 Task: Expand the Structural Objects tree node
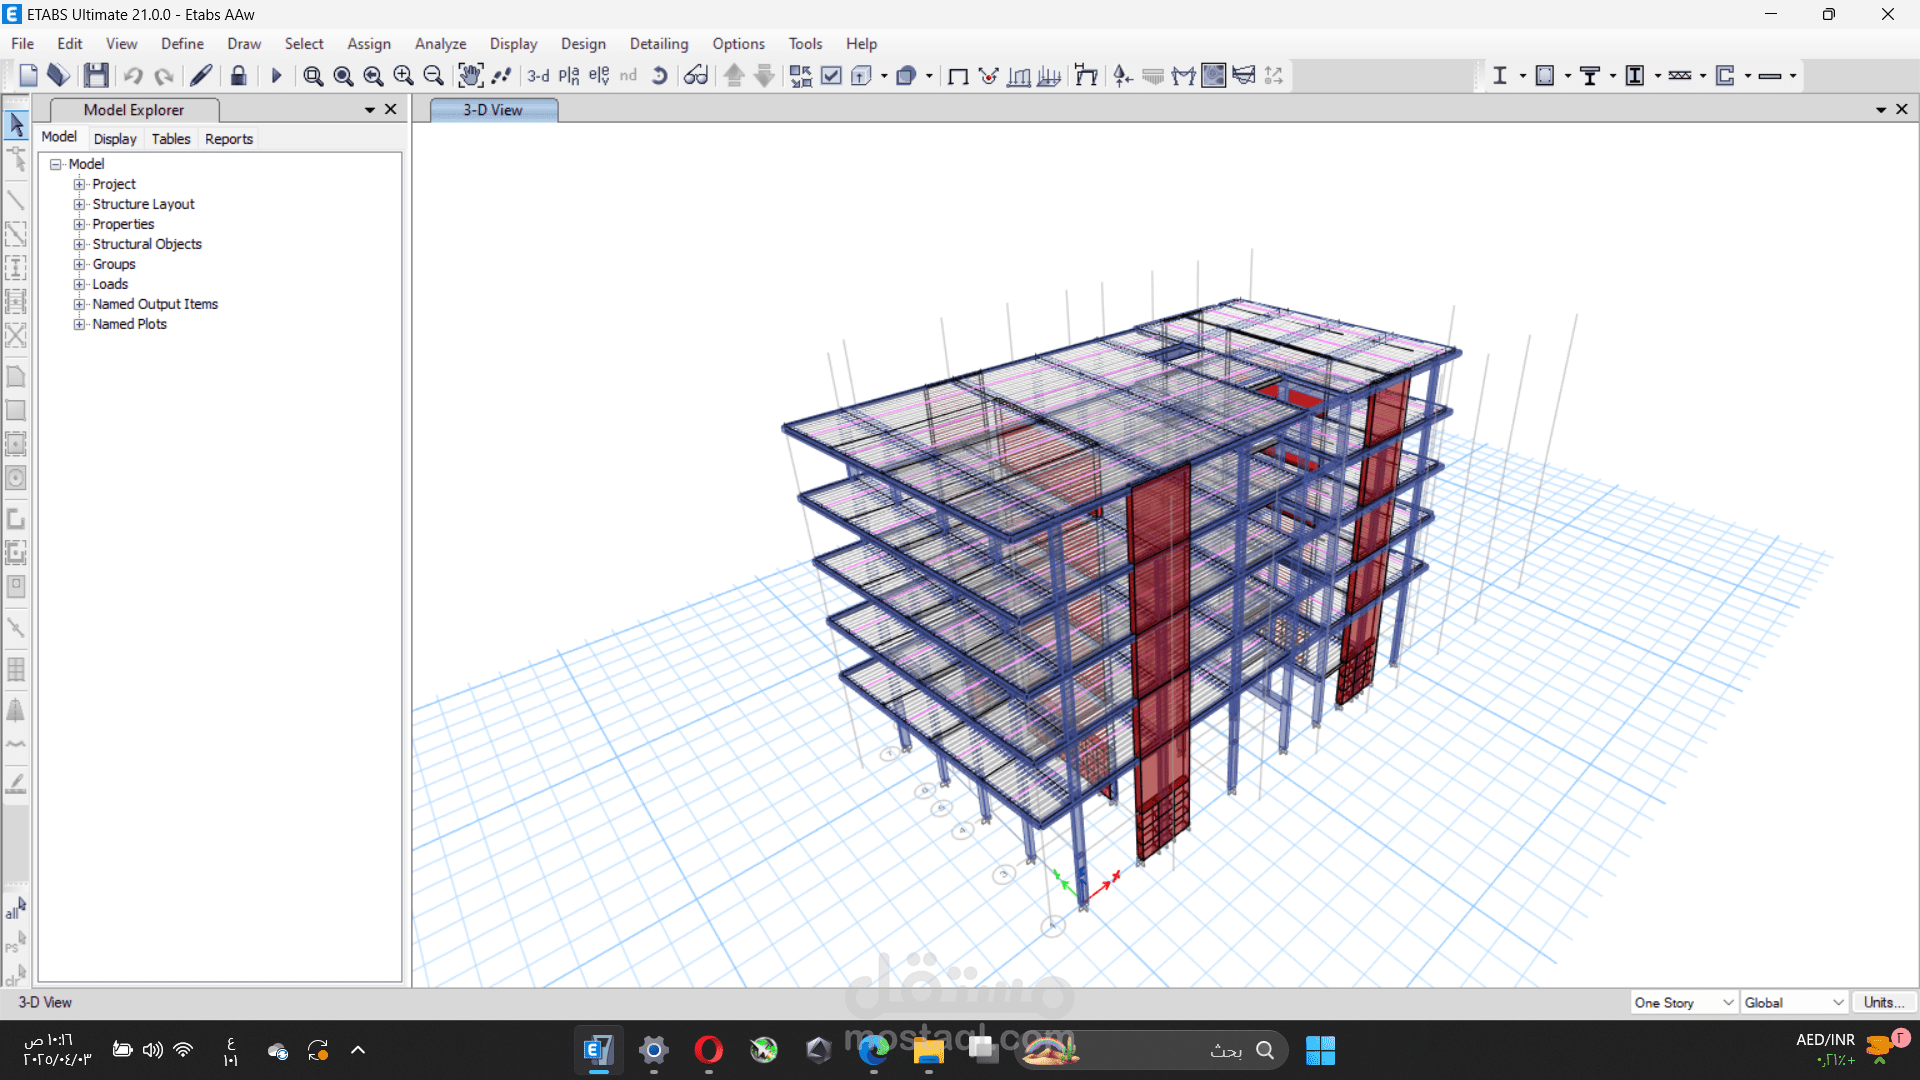point(79,244)
